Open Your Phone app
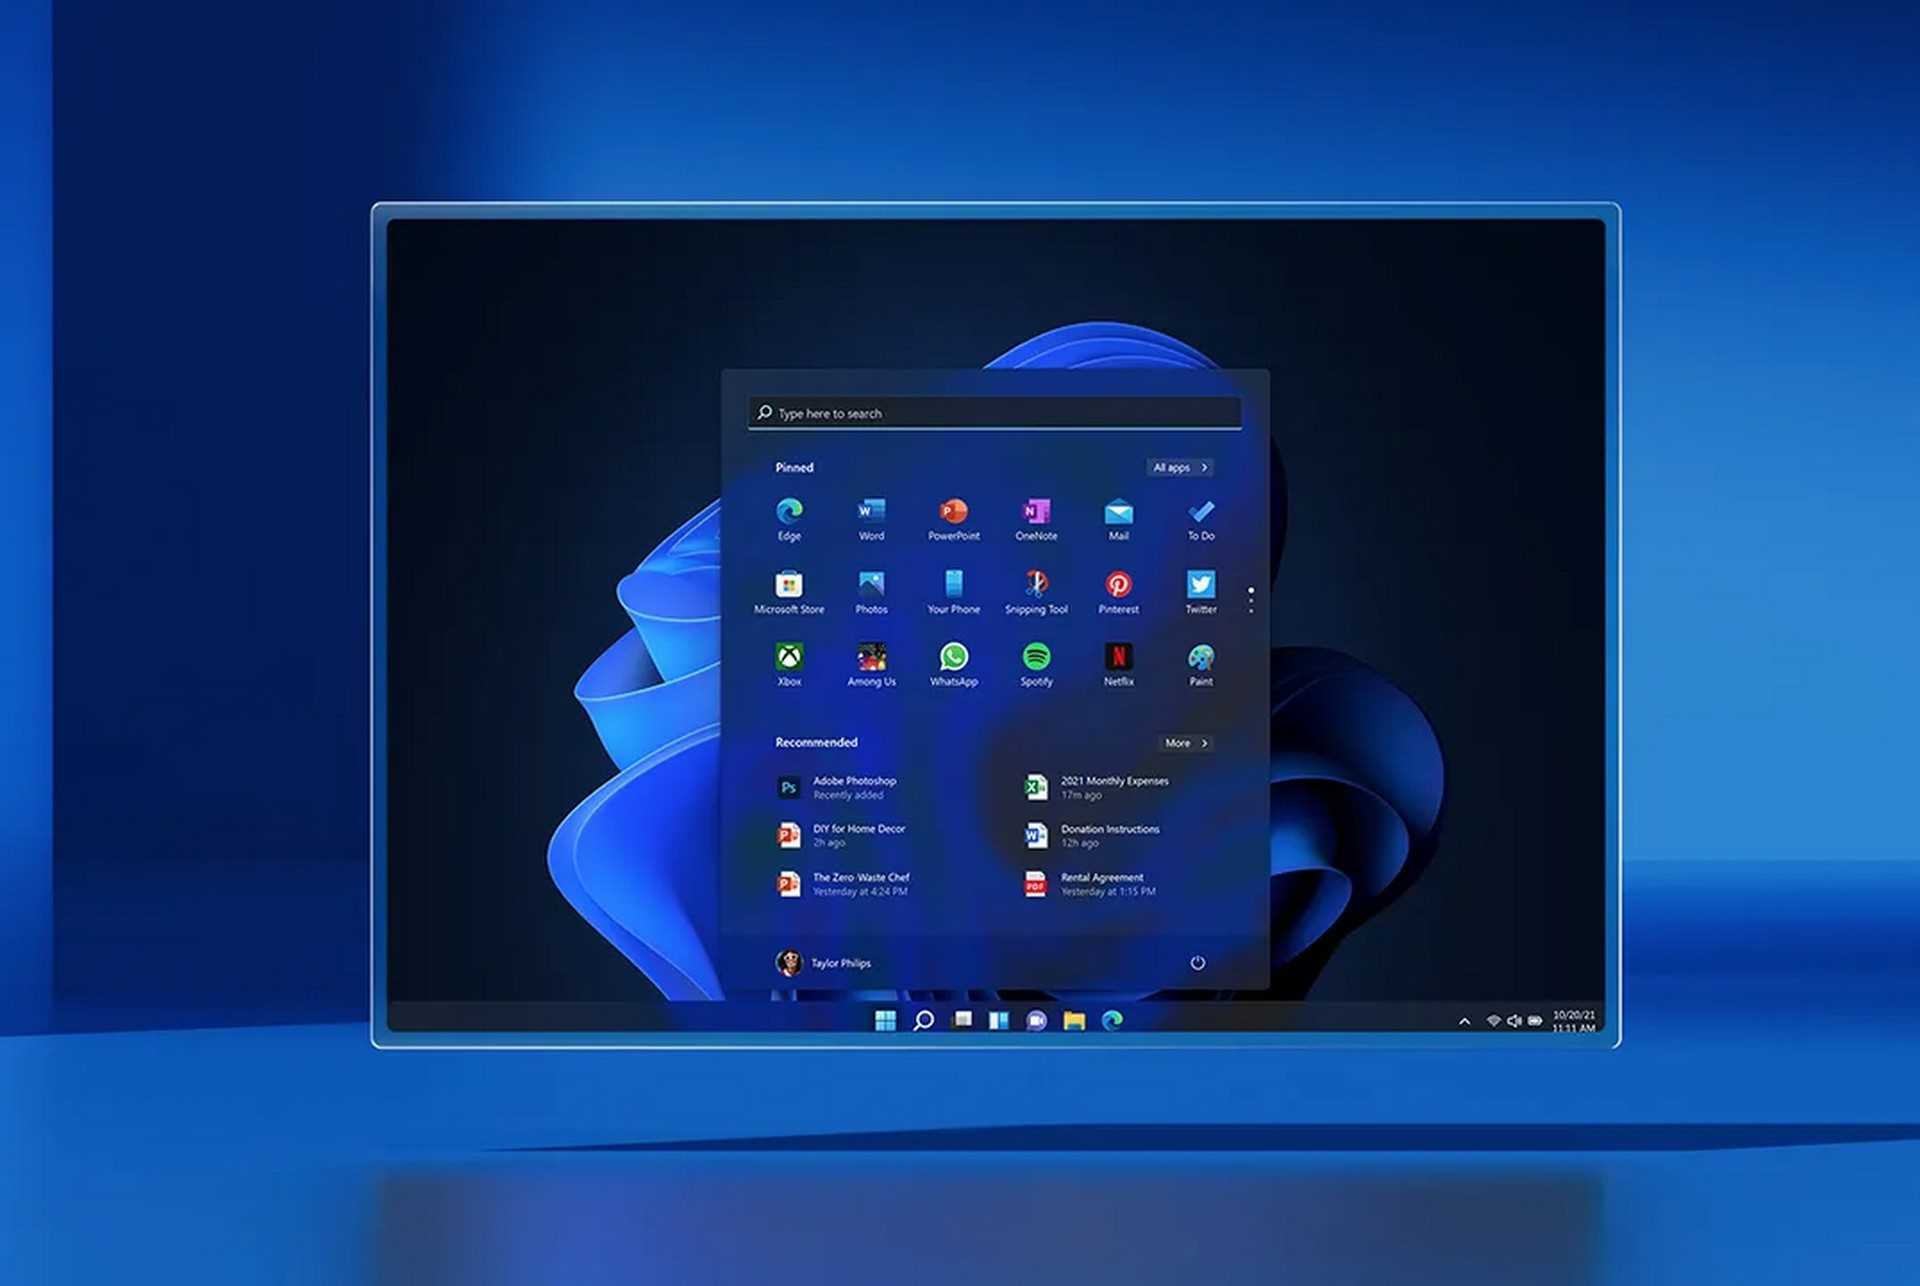The width and height of the screenshot is (1920, 1286). pos(953,592)
